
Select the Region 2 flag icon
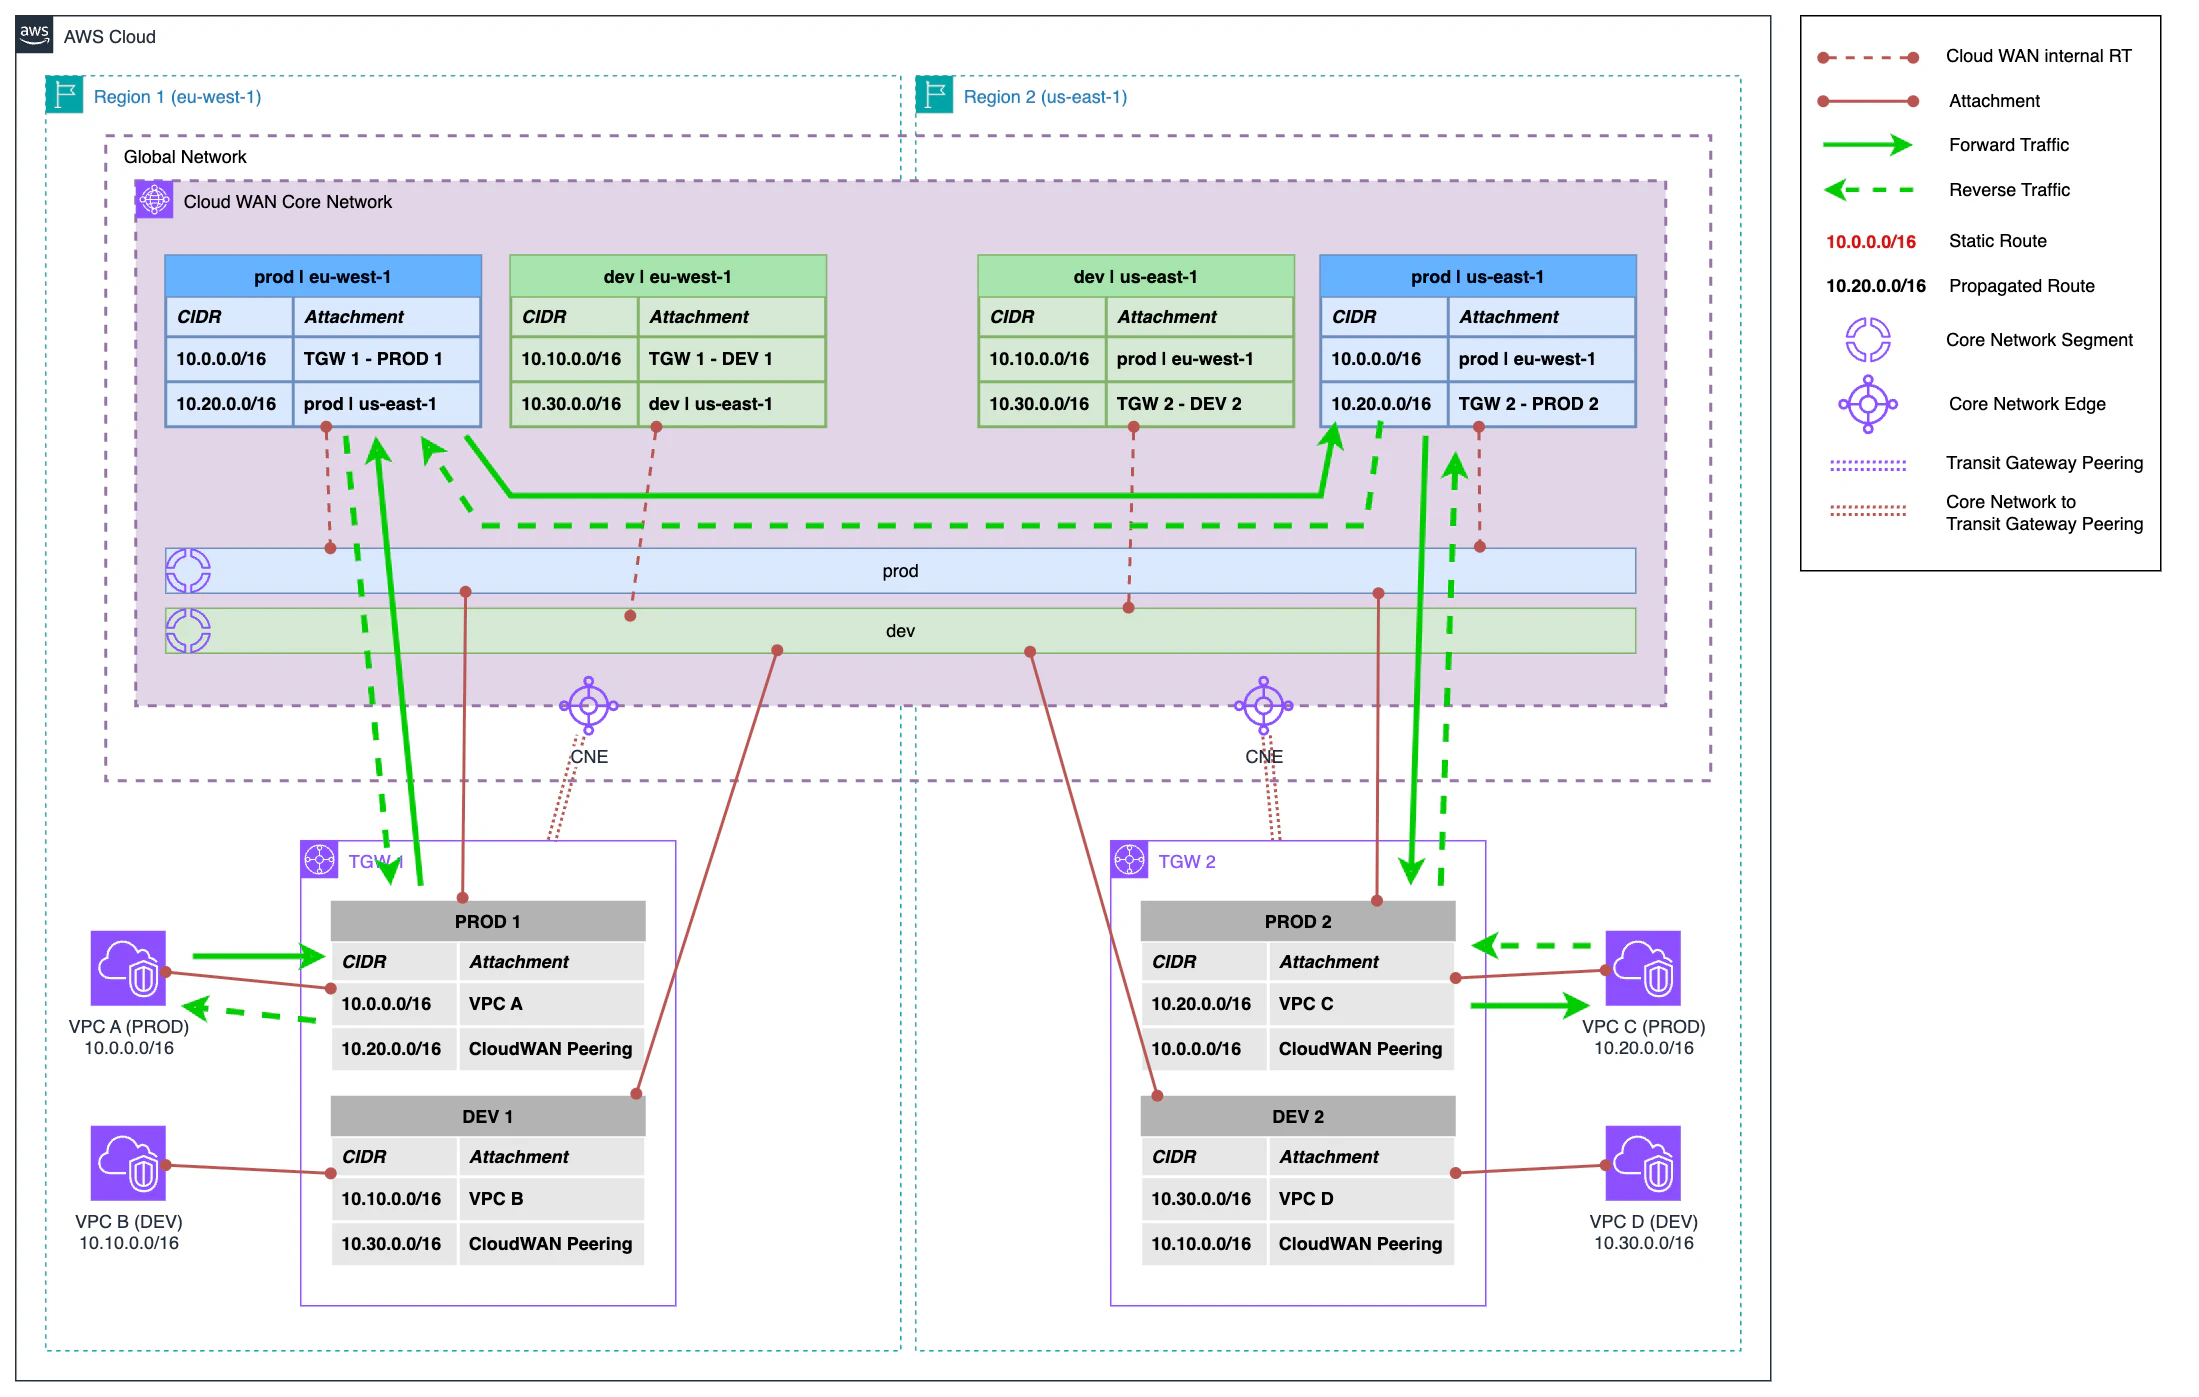pyautogui.click(x=934, y=95)
